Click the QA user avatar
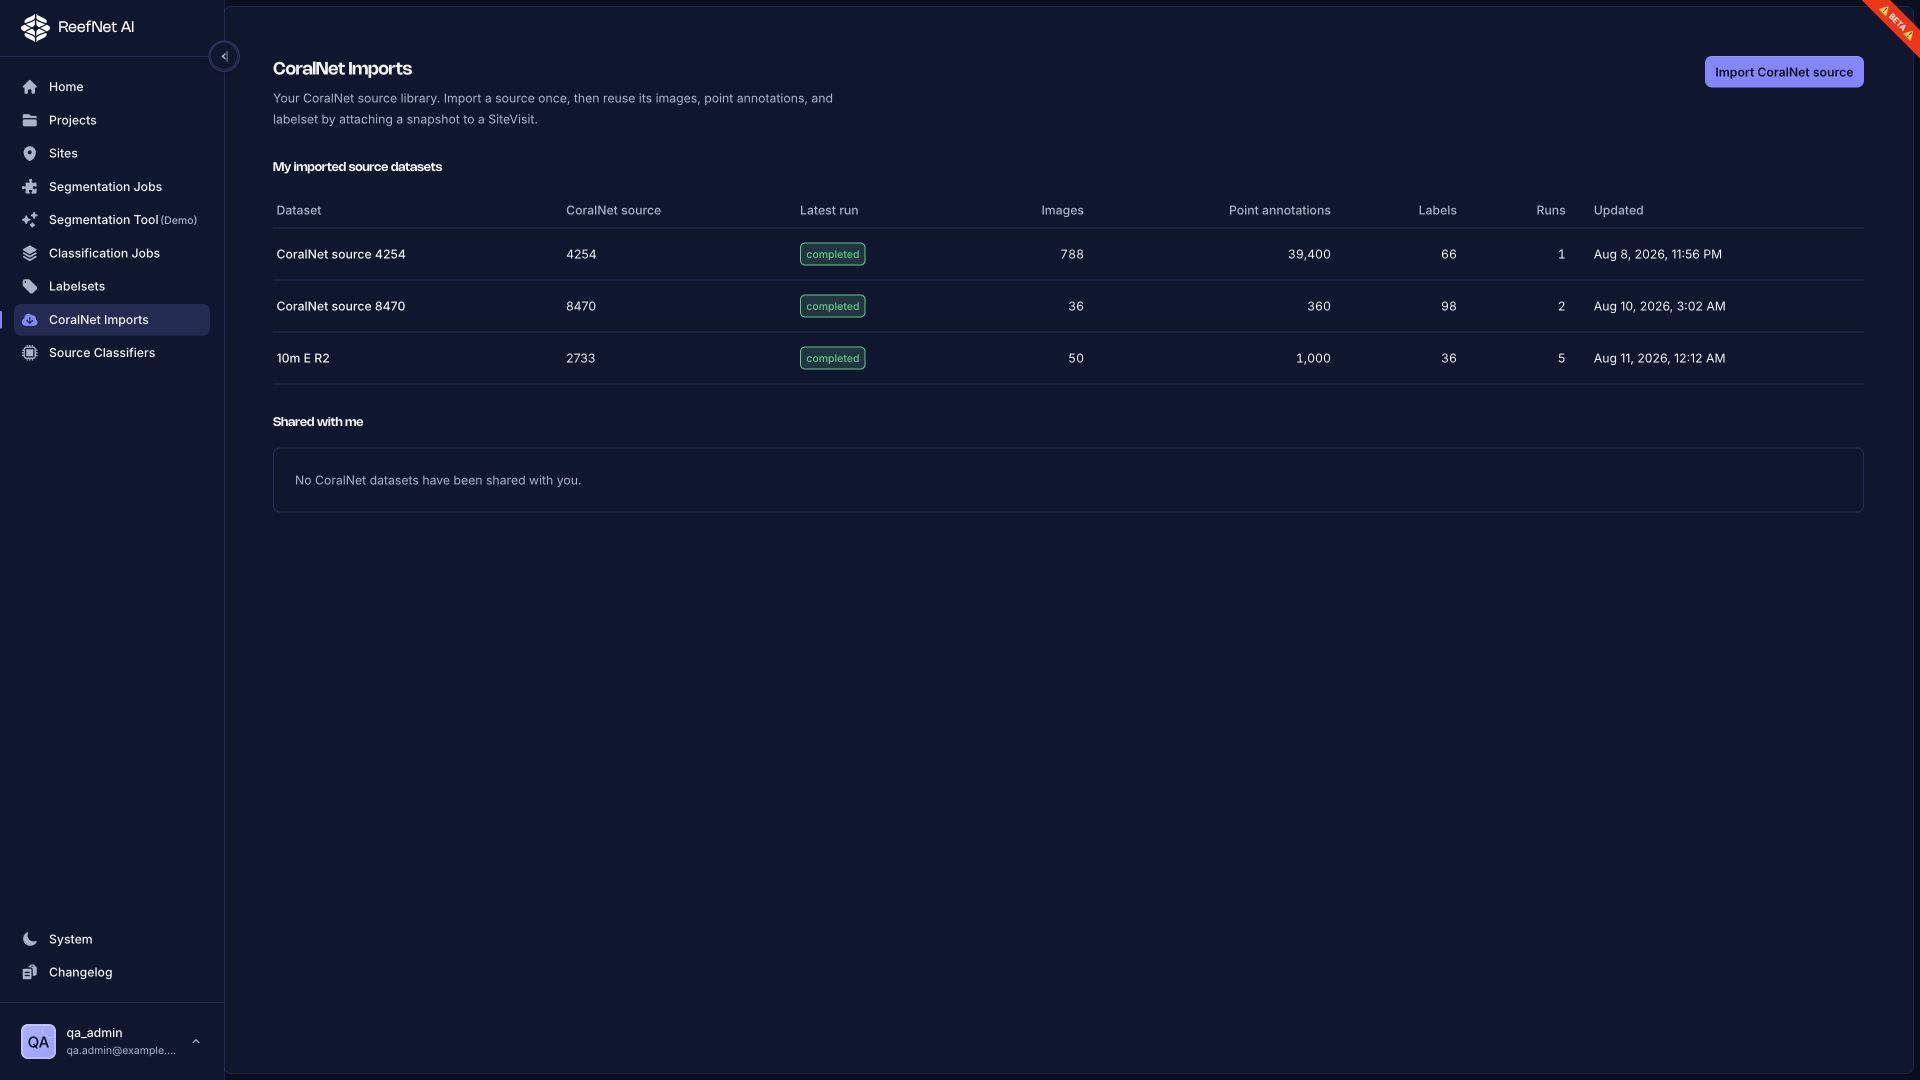1920x1080 pixels. [x=38, y=1041]
